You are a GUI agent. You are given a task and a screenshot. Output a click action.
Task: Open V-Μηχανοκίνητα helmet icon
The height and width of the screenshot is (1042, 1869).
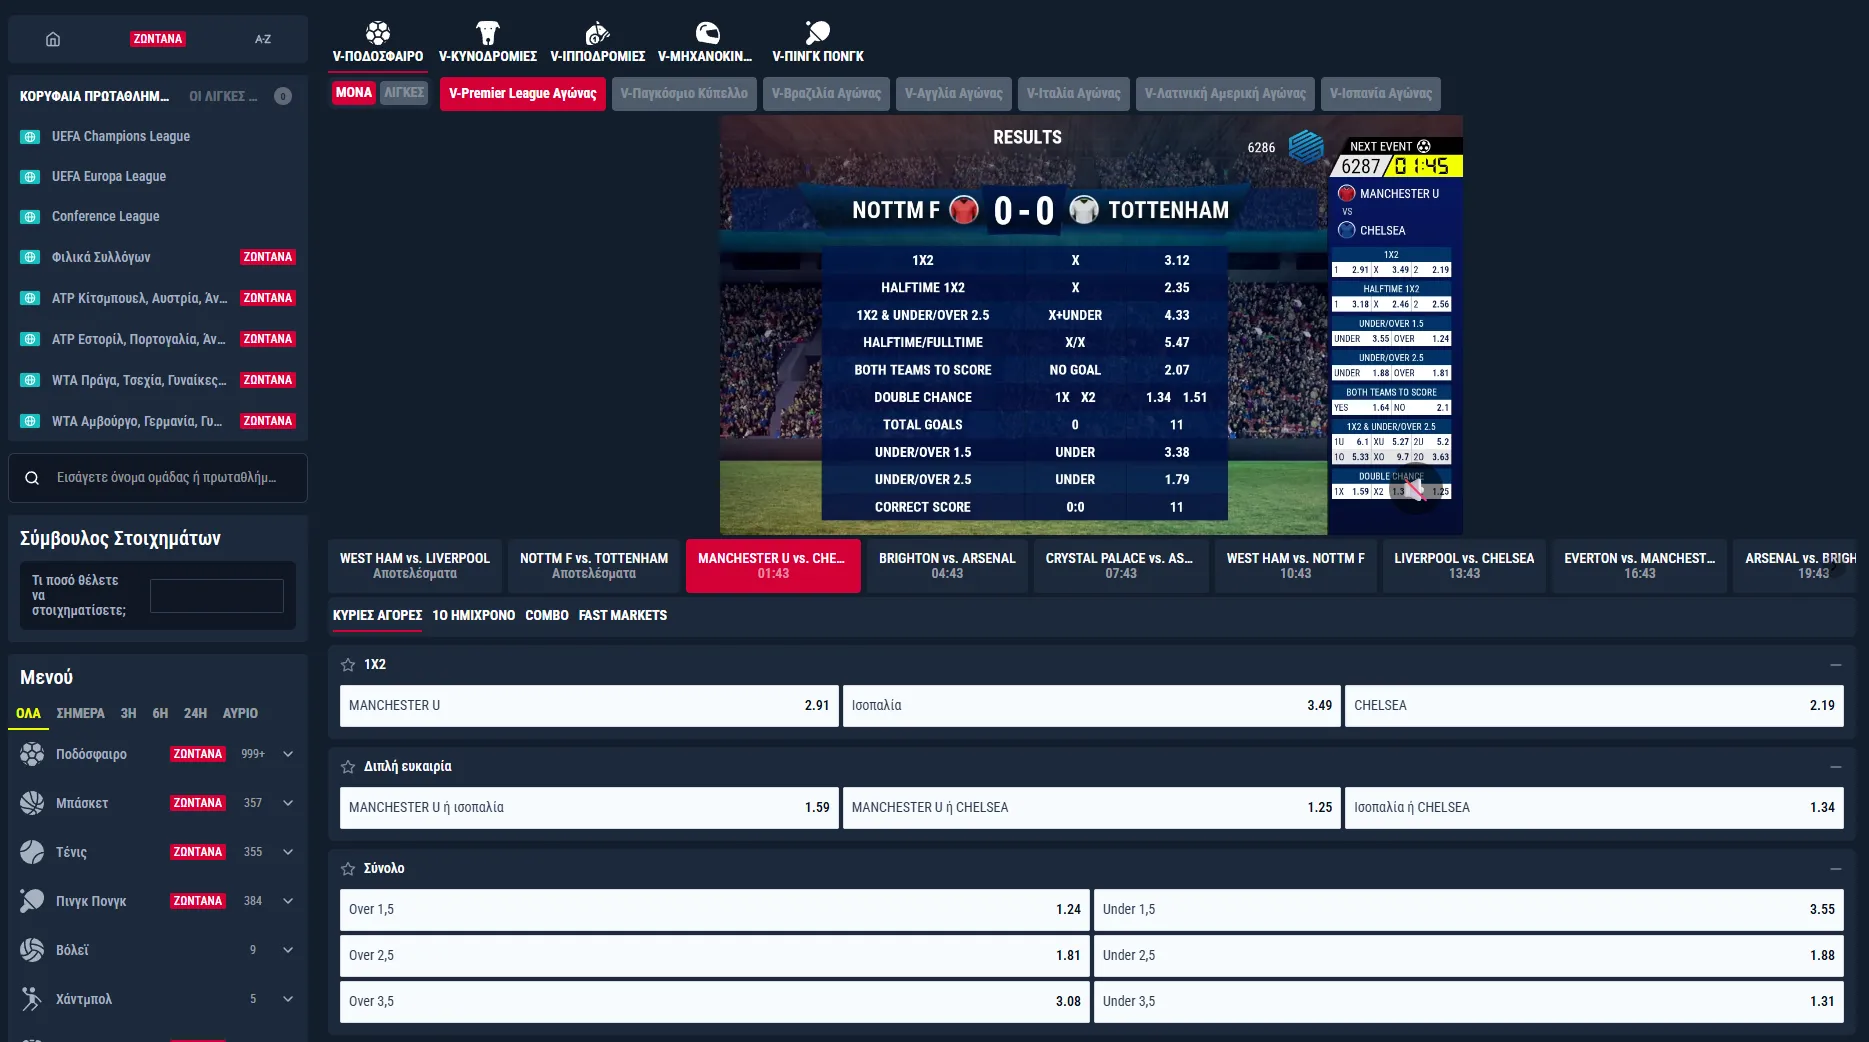point(707,33)
